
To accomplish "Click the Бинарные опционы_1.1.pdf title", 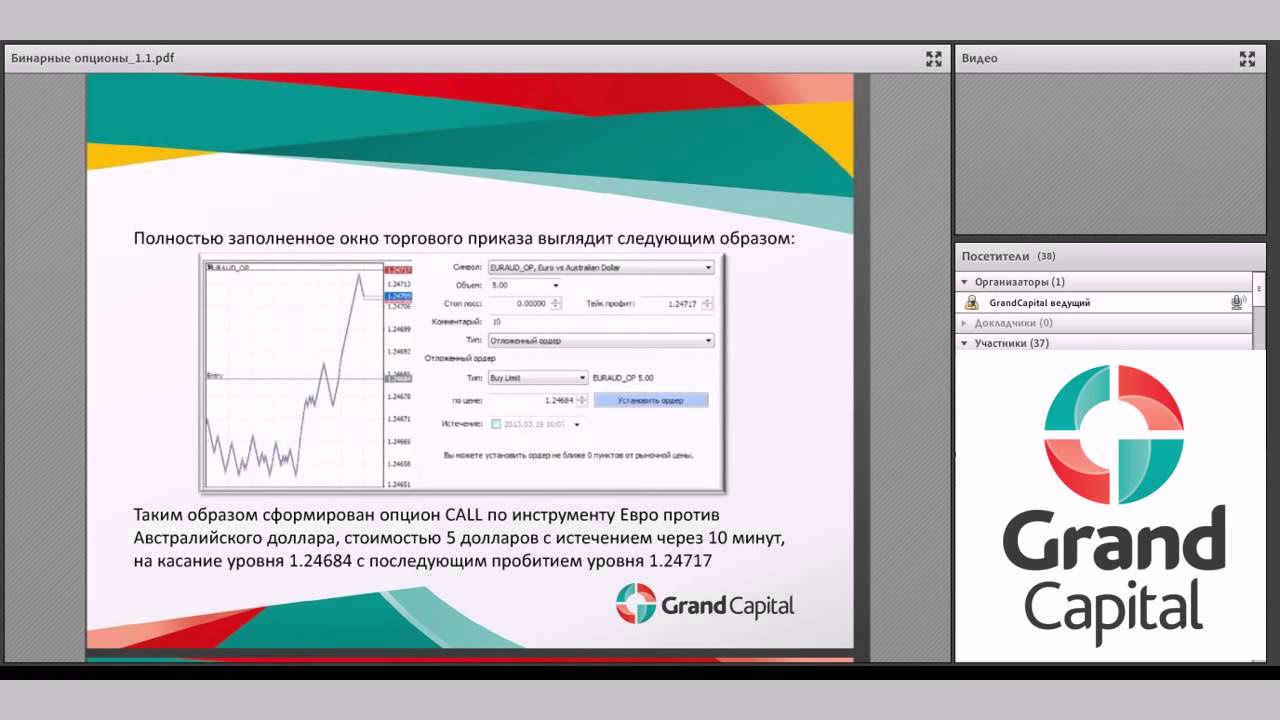I will 92,58.
